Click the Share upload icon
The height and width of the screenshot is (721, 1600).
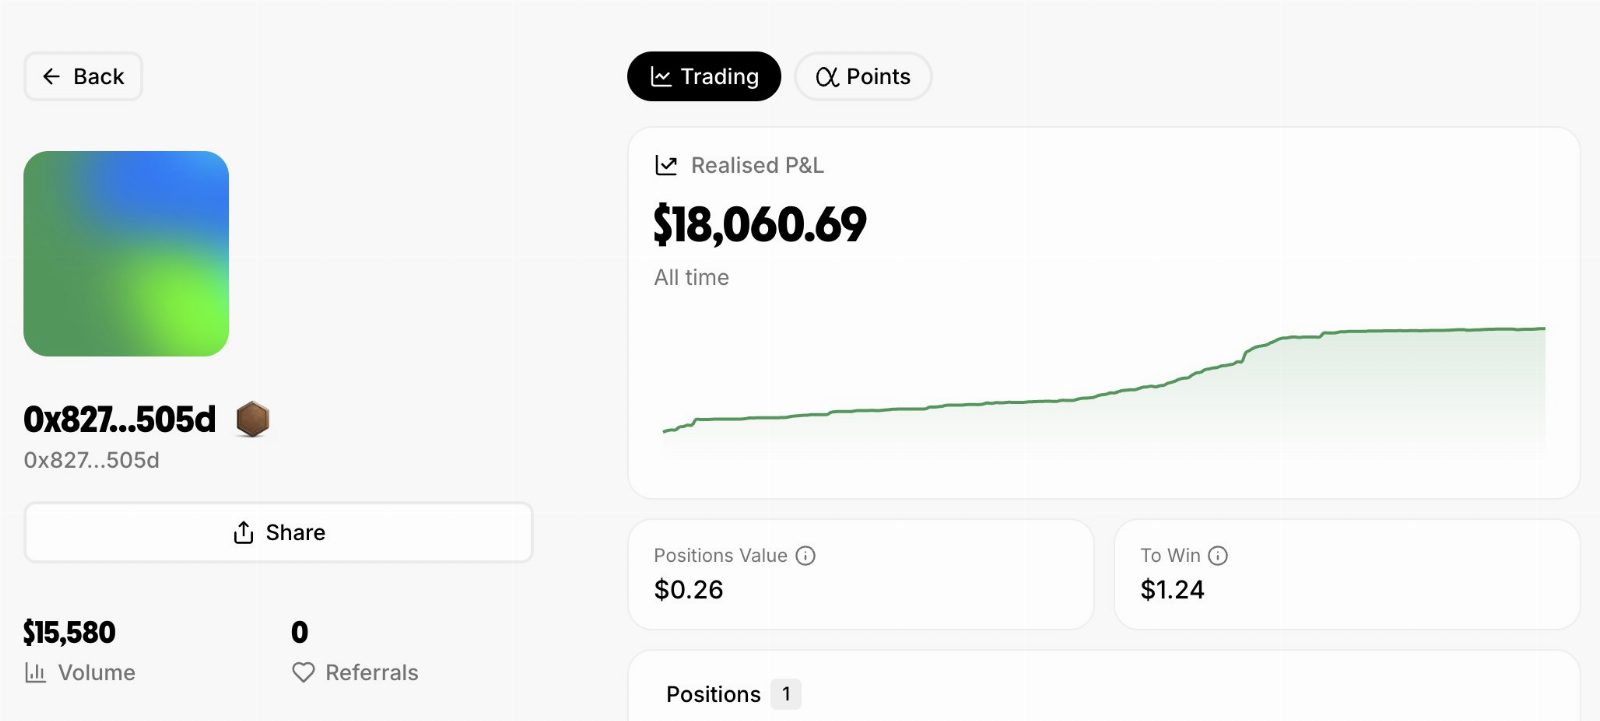(x=243, y=533)
